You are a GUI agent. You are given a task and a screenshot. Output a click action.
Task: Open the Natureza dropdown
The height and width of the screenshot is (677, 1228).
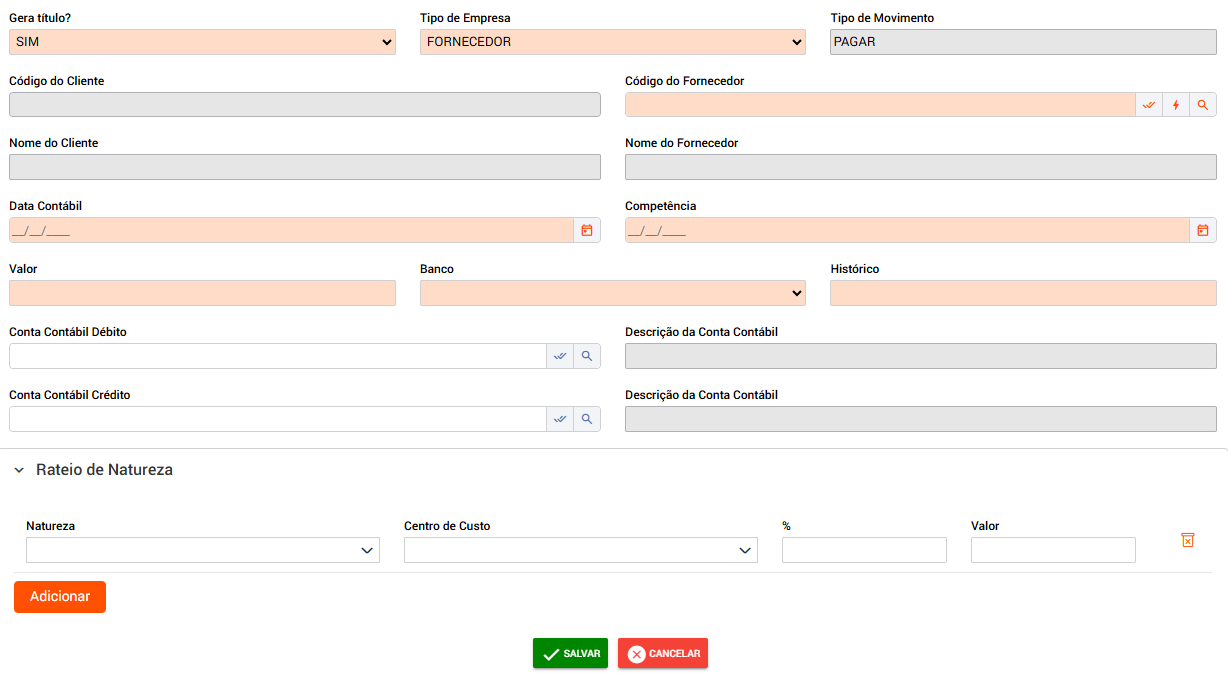(202, 551)
